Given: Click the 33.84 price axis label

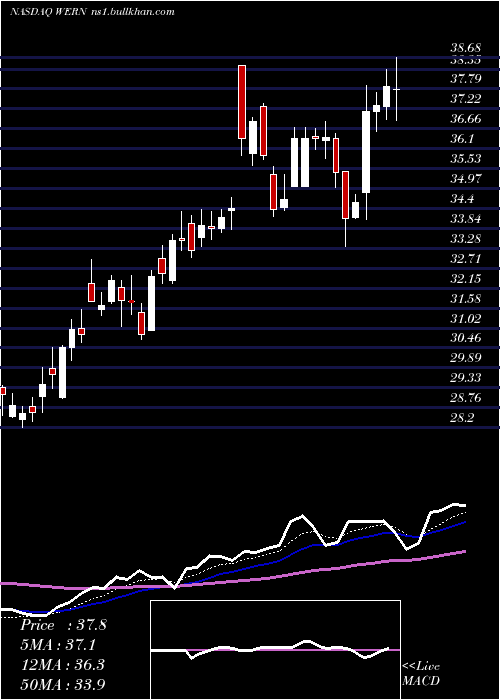Looking at the screenshot, I should click(x=466, y=219).
